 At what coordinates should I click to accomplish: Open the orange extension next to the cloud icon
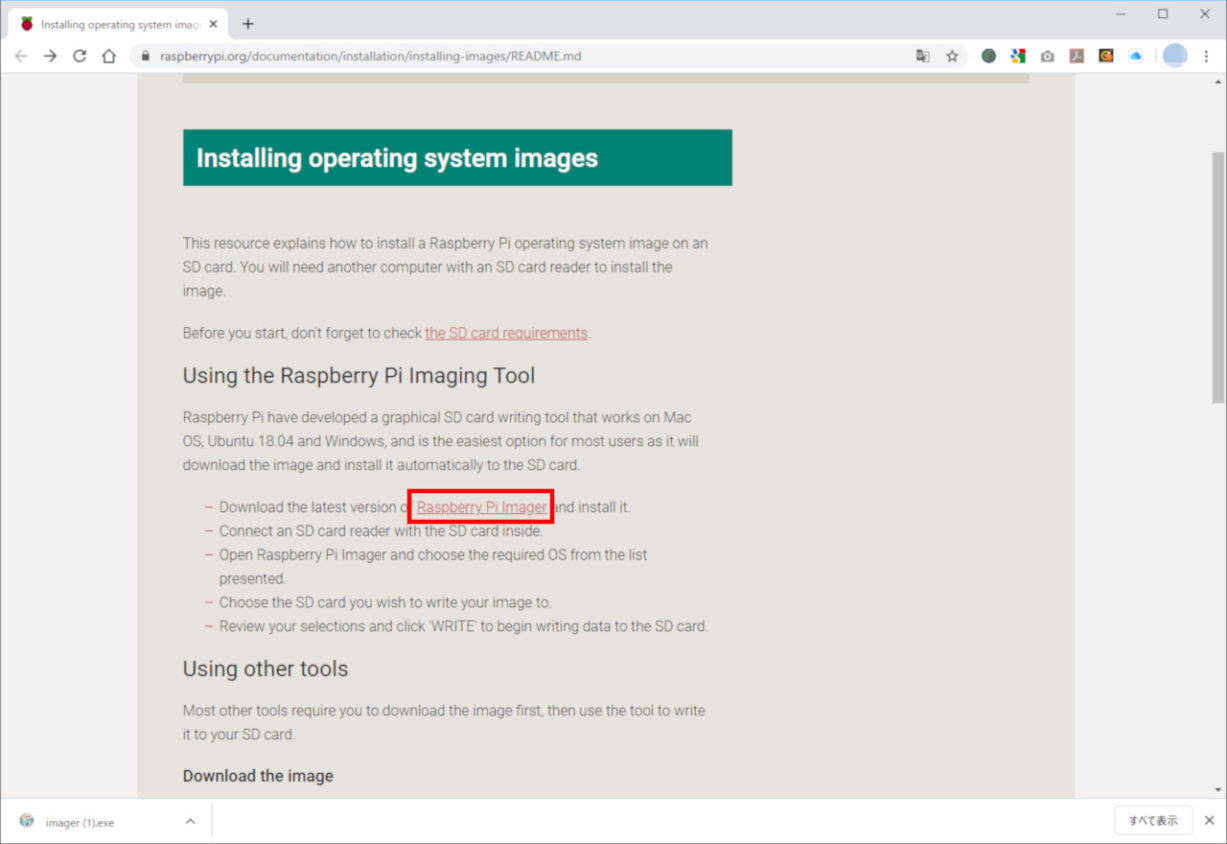click(x=1106, y=56)
